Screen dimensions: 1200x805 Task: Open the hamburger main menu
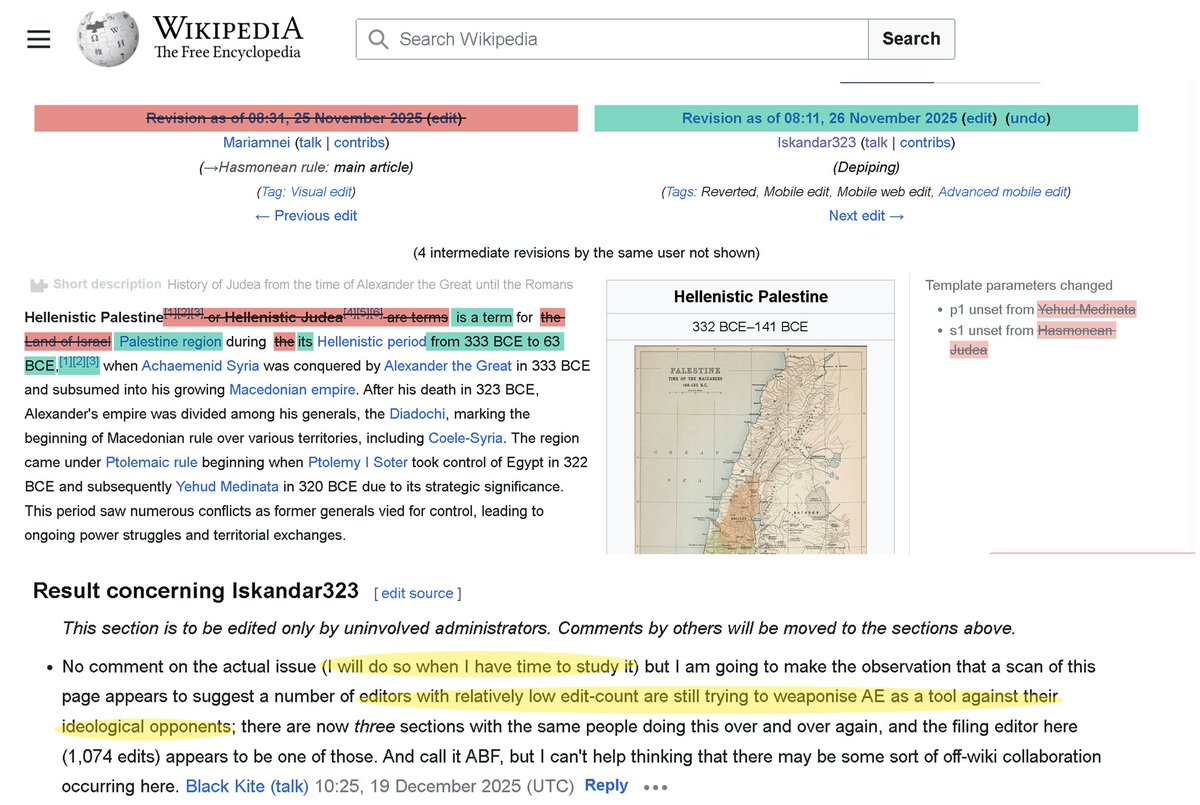(38, 39)
